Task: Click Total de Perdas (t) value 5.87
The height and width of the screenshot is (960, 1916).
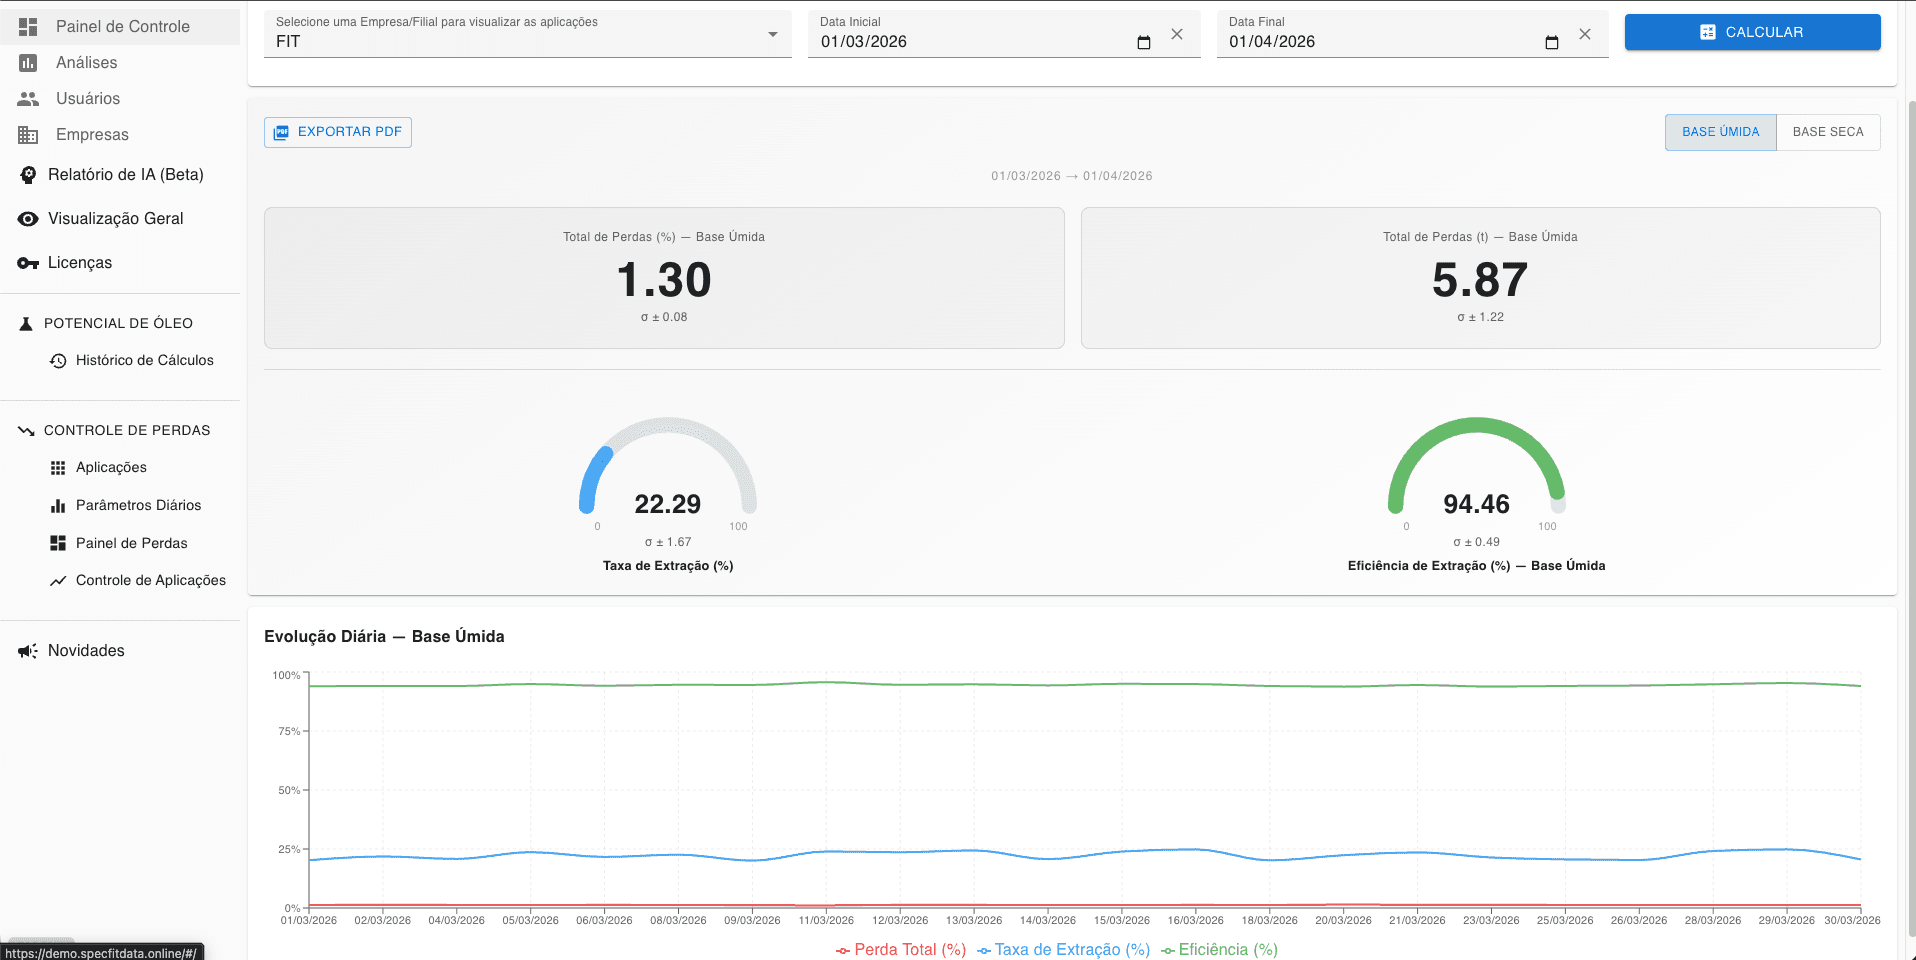Action: (1480, 279)
